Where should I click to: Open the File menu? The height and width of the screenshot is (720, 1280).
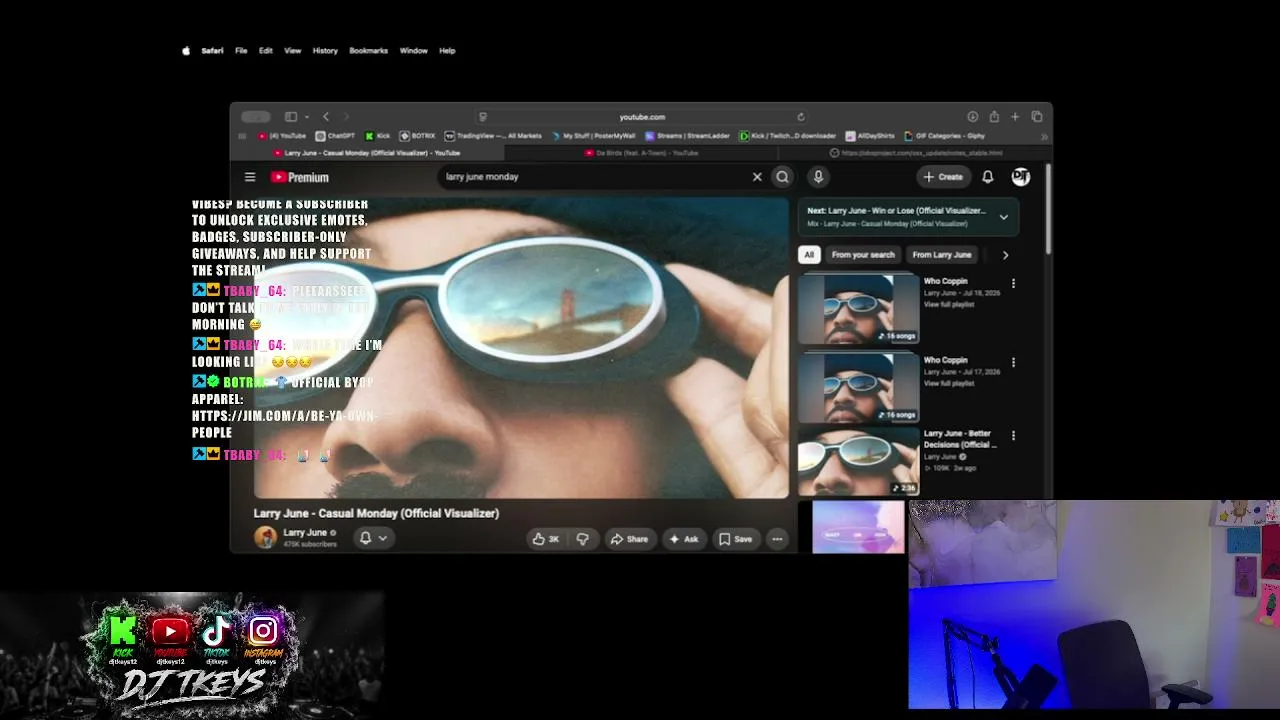point(241,51)
